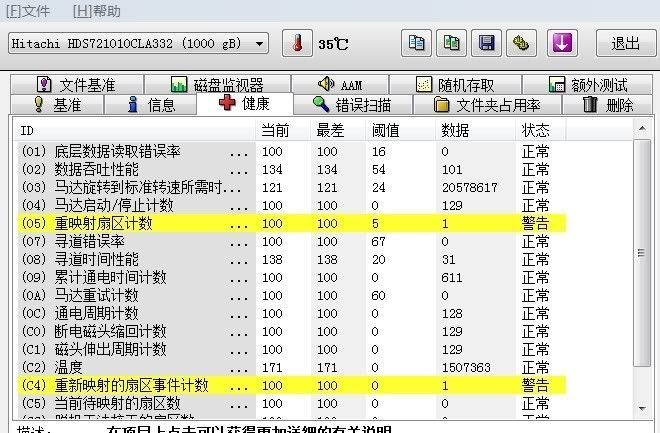Open the 删除 tab

coord(607,104)
